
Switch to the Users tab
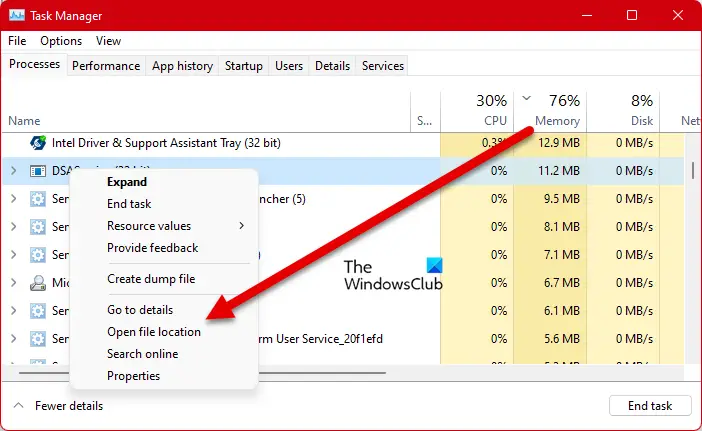click(289, 66)
